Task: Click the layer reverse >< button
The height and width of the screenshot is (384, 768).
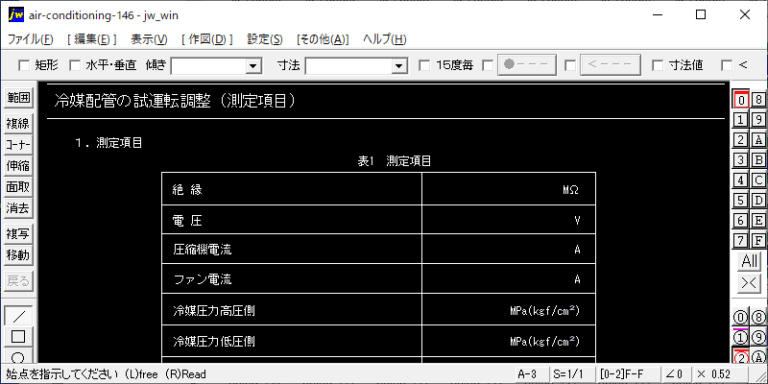Action: click(749, 284)
